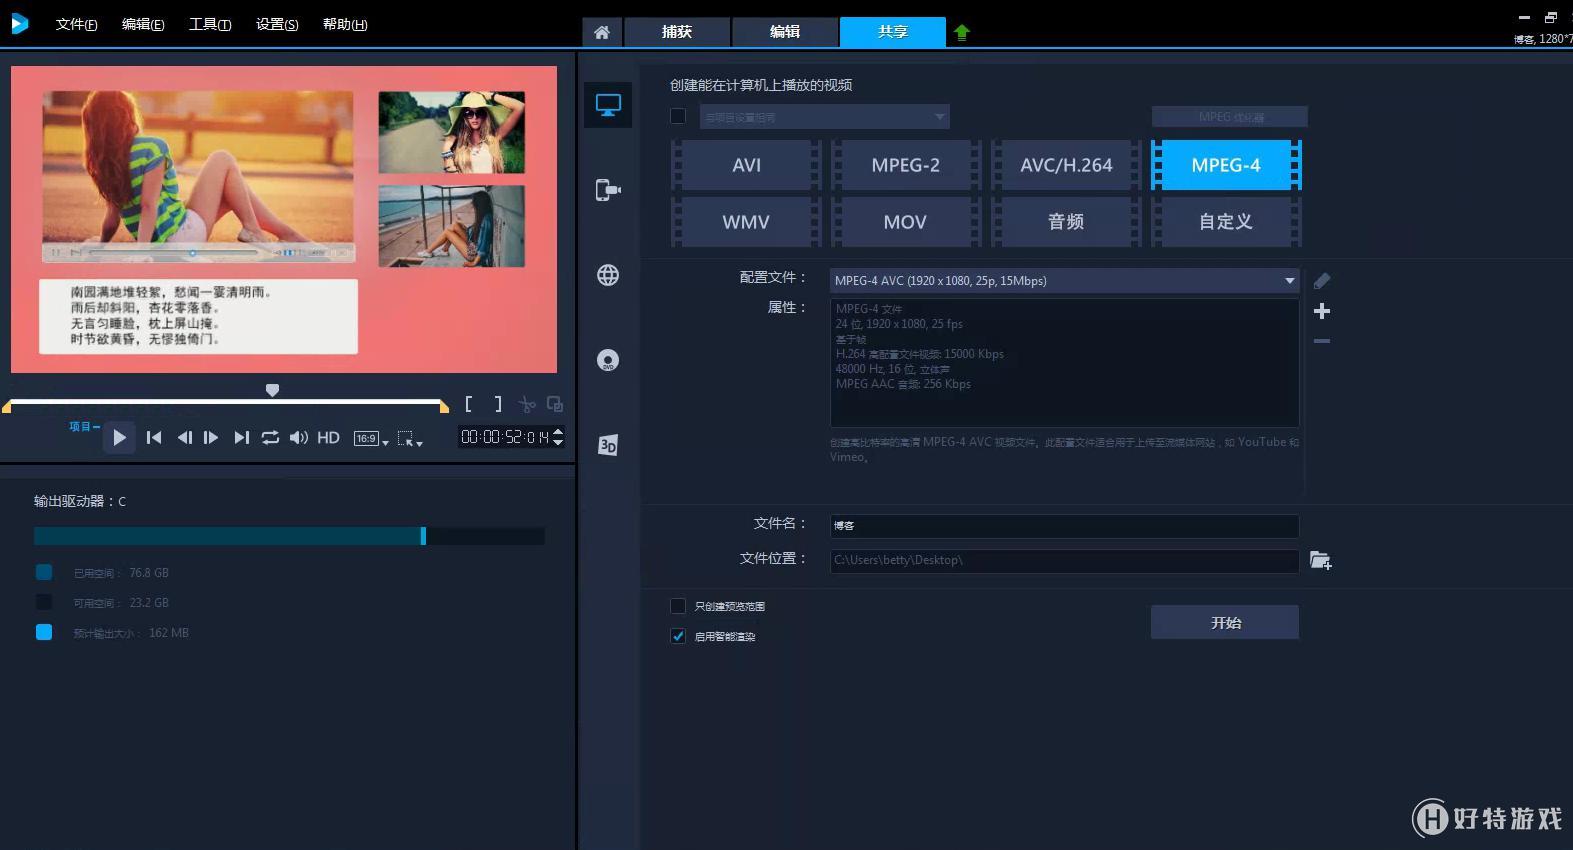Select the Disc (DVD) output icon

[x=608, y=360]
